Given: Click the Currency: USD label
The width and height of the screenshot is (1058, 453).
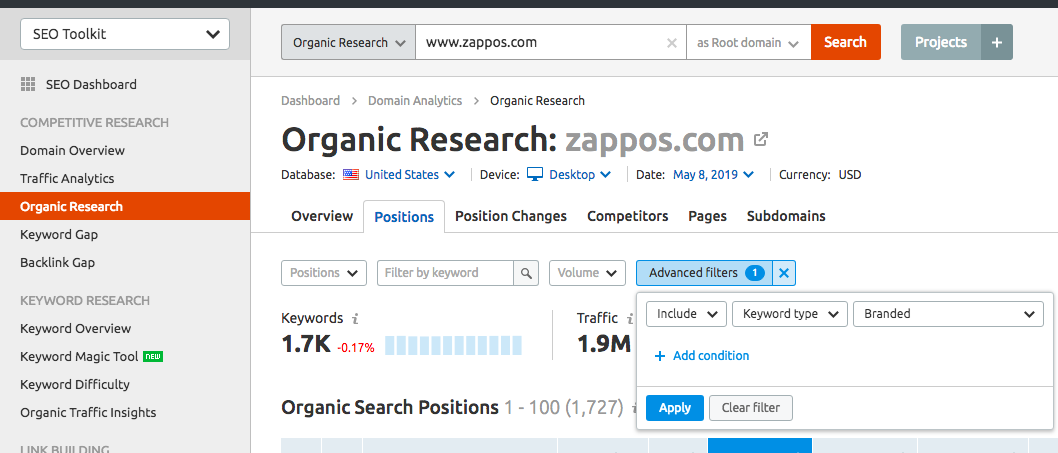Looking at the screenshot, I should point(820,174).
